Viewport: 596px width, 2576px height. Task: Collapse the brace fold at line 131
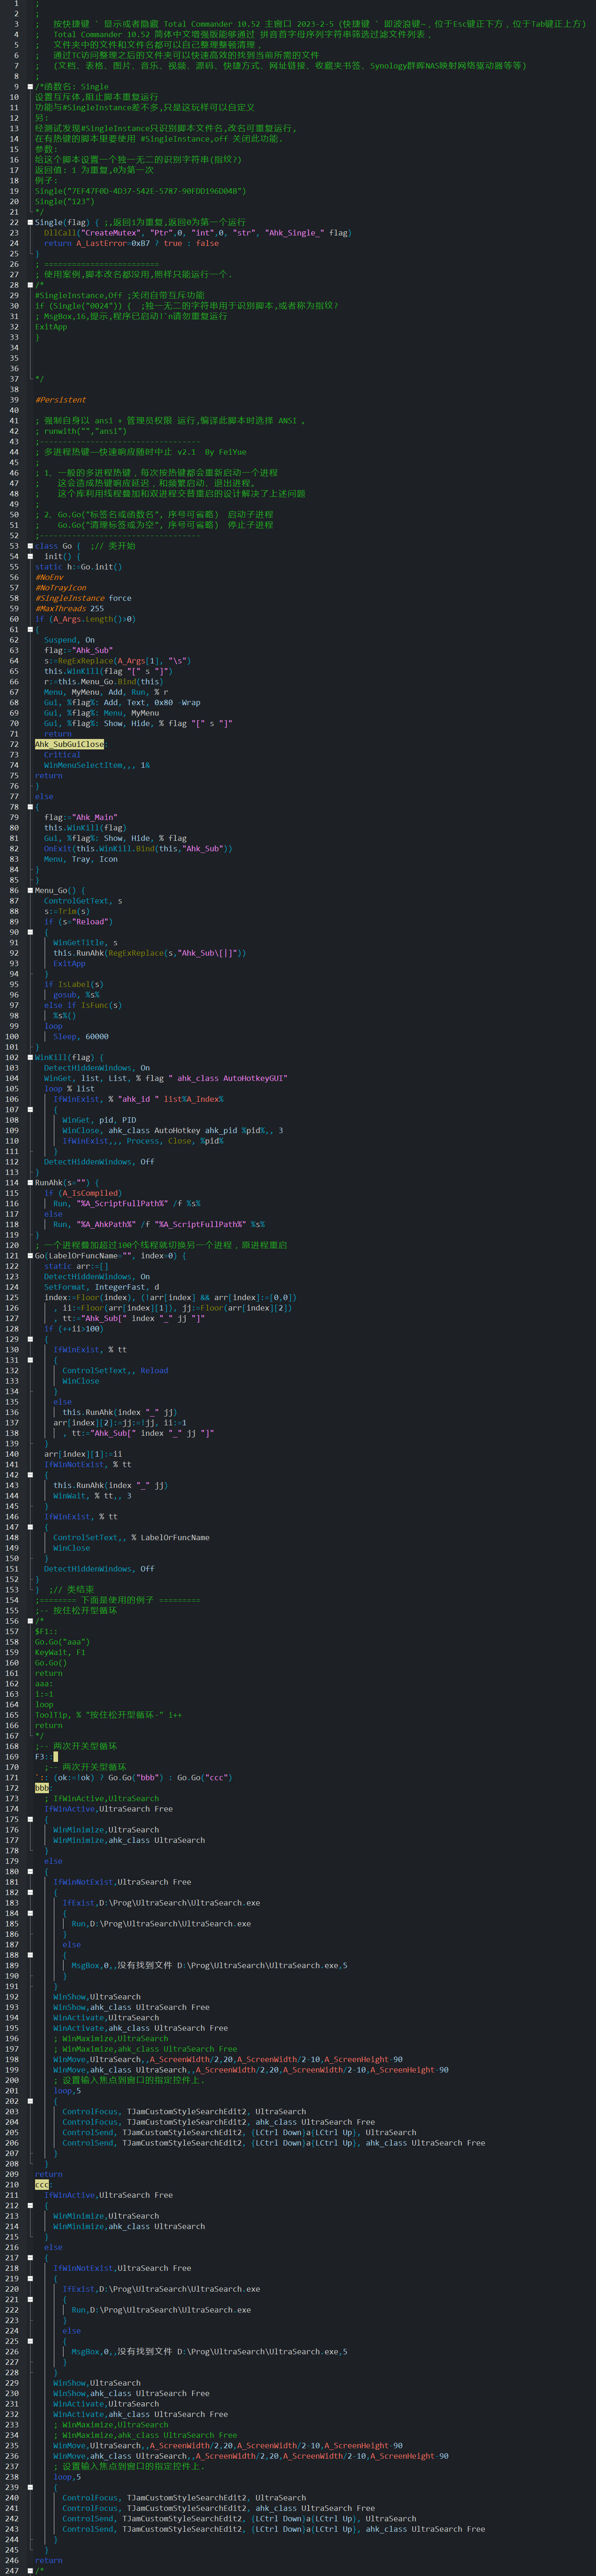pyautogui.click(x=30, y=1360)
